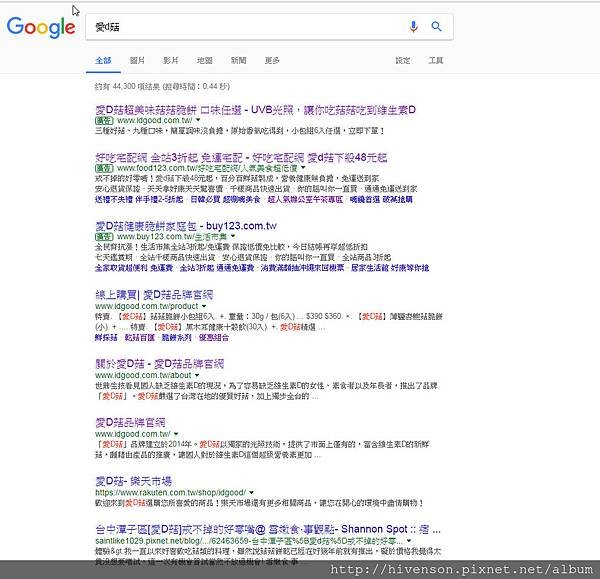The width and height of the screenshot is (600, 579).
Task: Click green 廣告 badge on idgood ad
Action: pyautogui.click(x=104, y=121)
